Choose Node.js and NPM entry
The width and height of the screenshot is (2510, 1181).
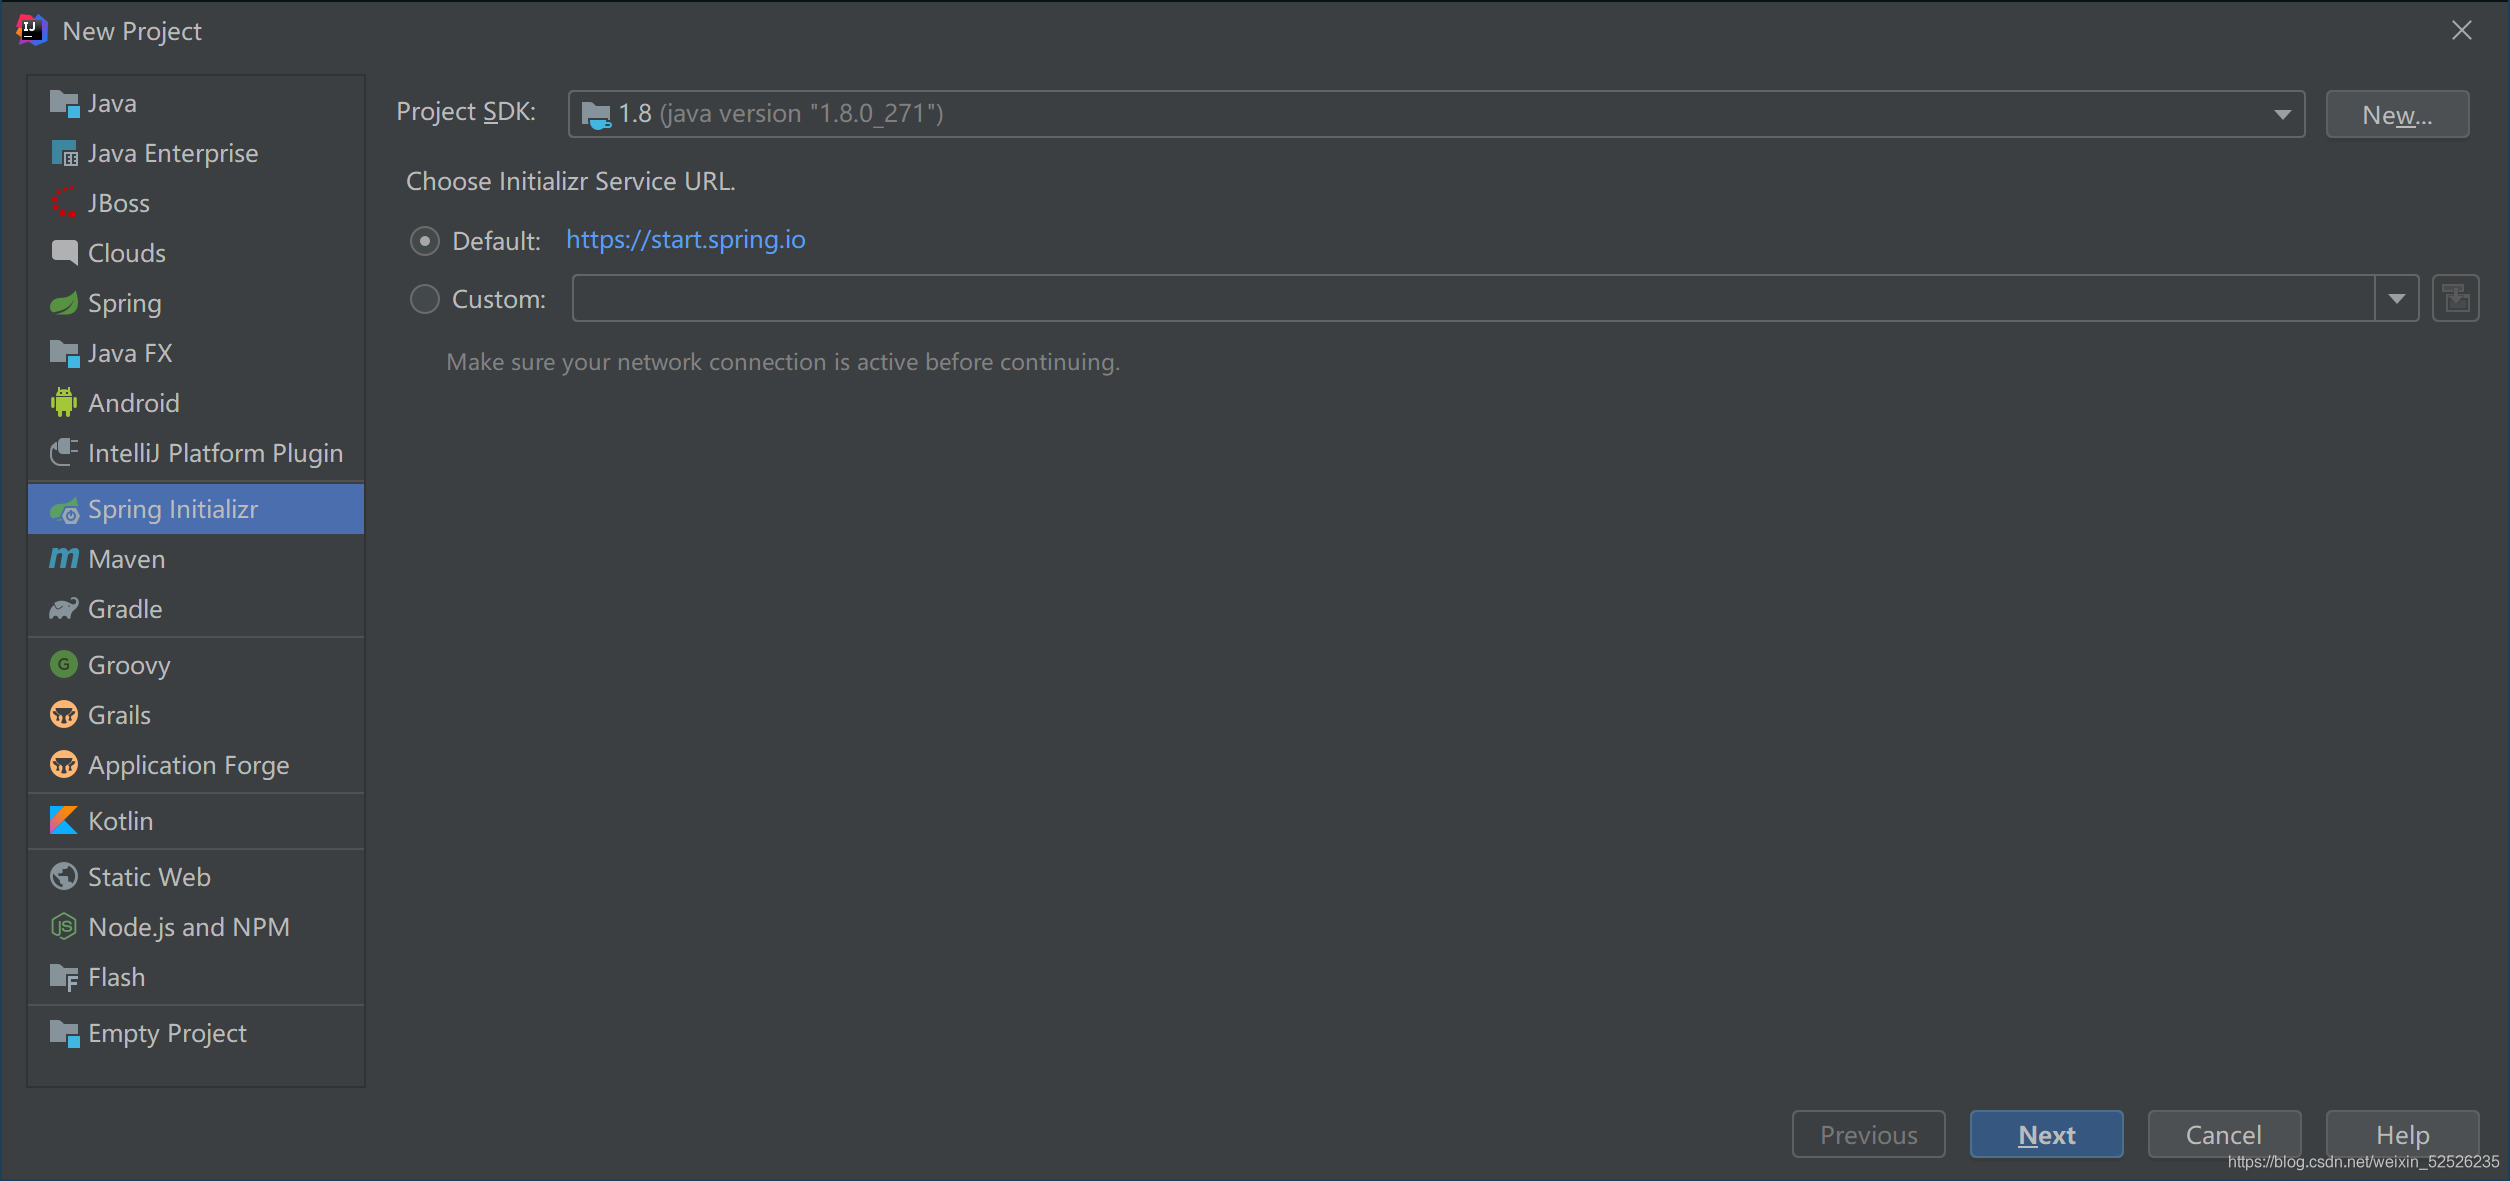(x=196, y=927)
